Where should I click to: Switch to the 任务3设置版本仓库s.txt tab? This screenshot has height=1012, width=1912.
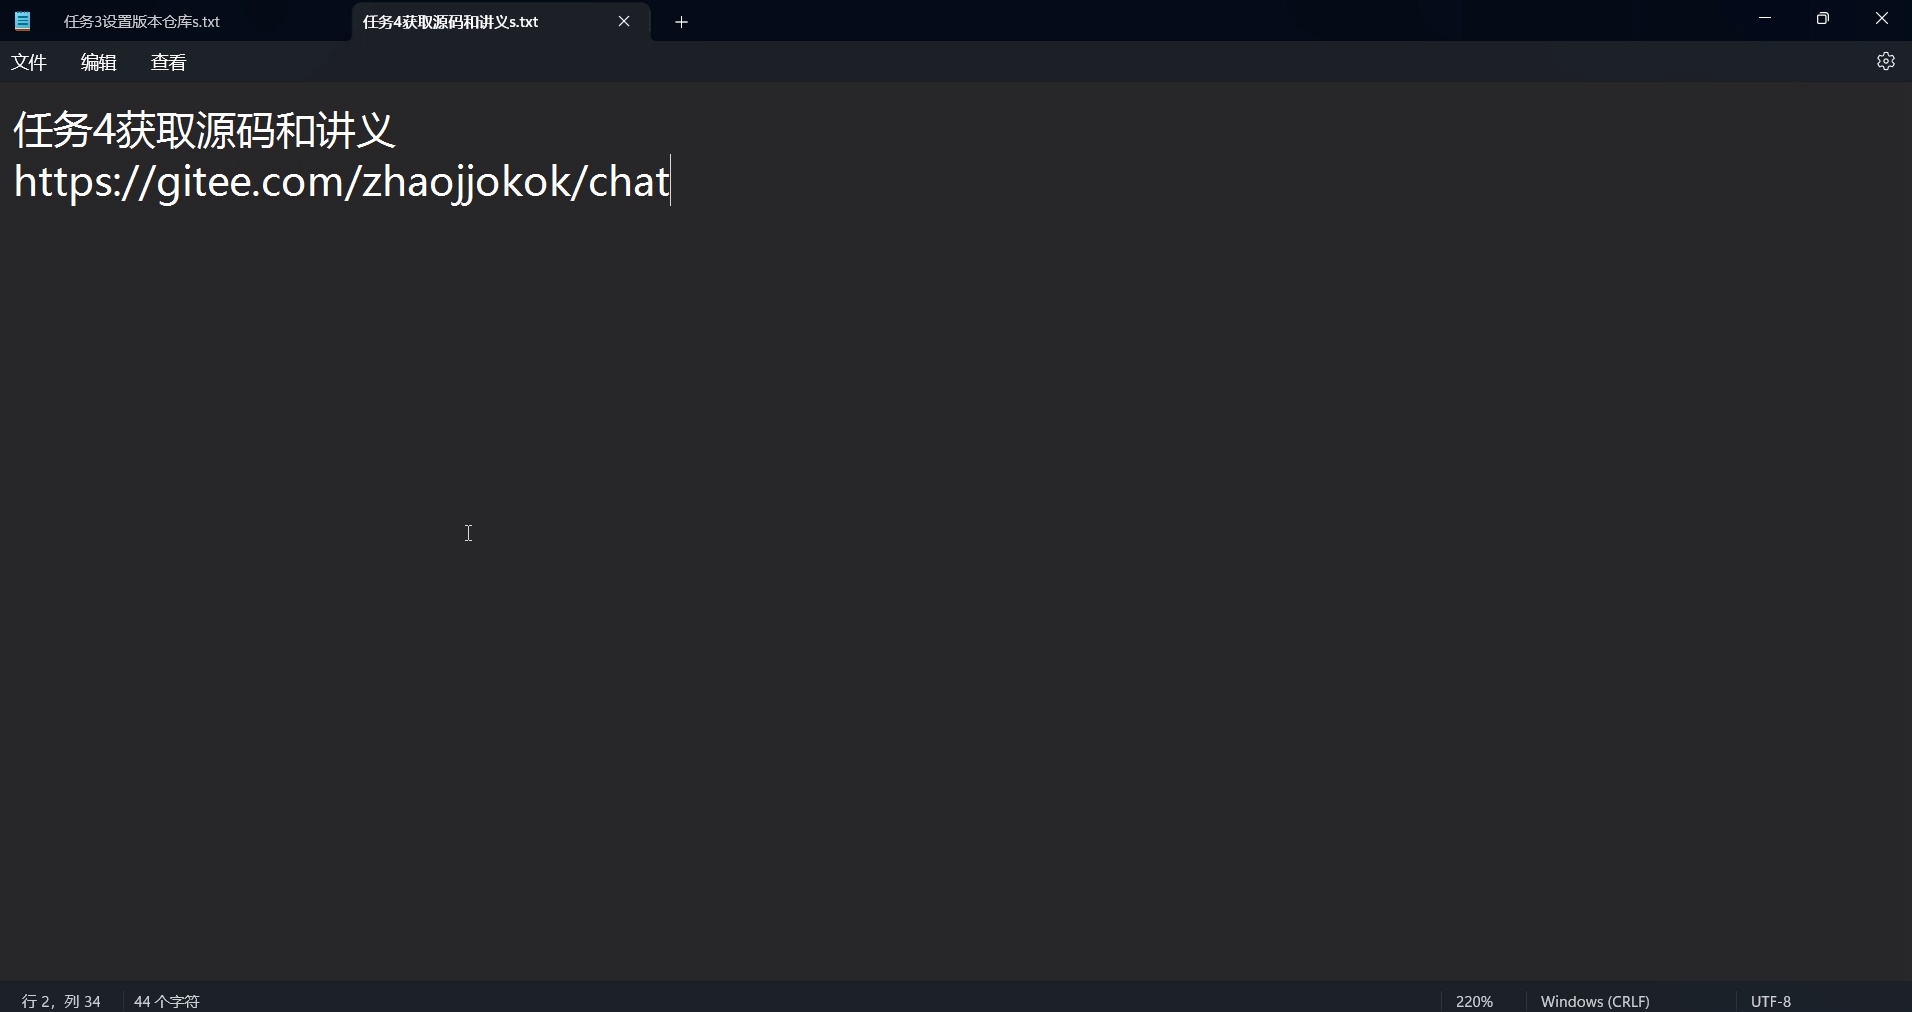[142, 22]
